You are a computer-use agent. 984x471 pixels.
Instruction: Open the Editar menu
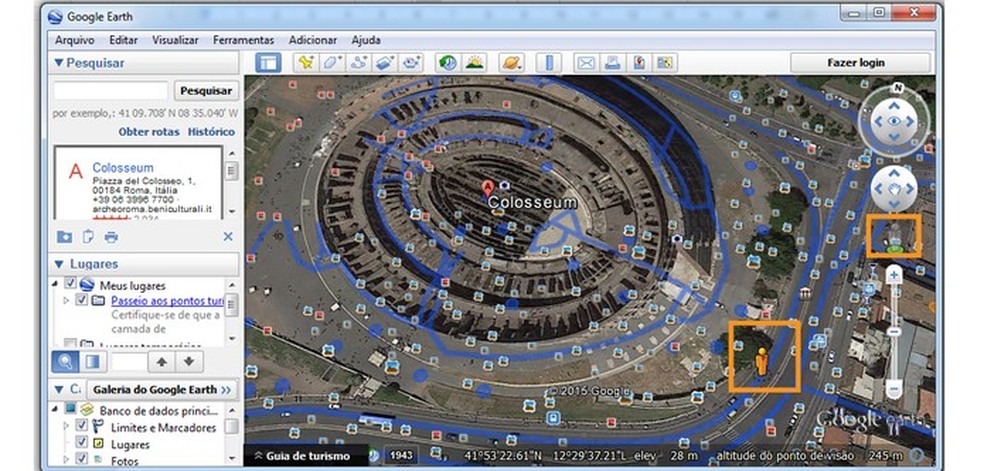(124, 40)
